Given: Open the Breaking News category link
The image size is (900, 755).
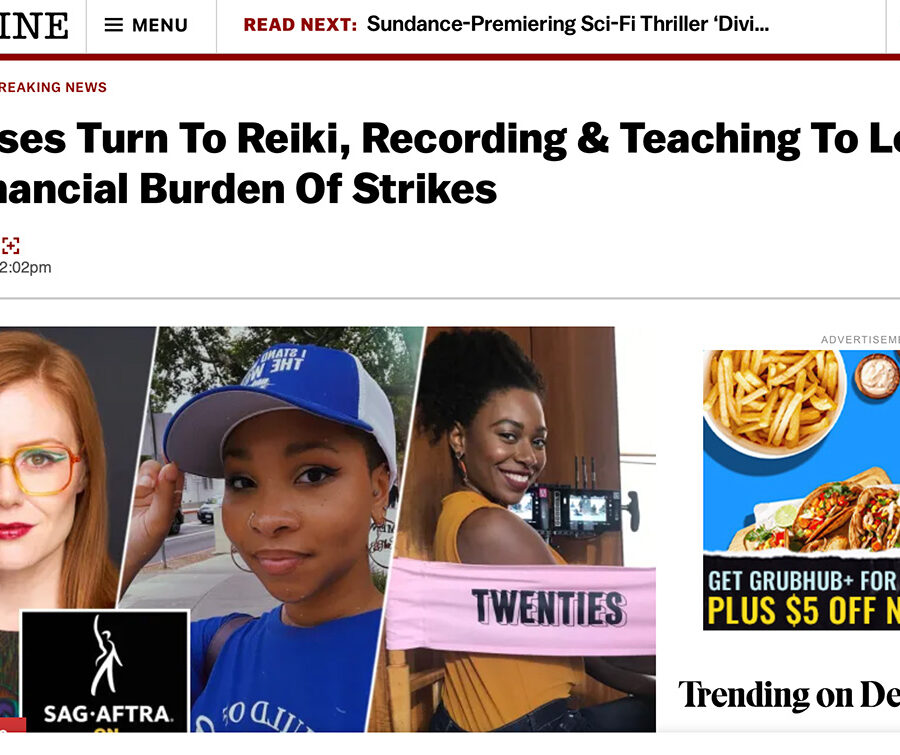Looking at the screenshot, I should [53, 87].
